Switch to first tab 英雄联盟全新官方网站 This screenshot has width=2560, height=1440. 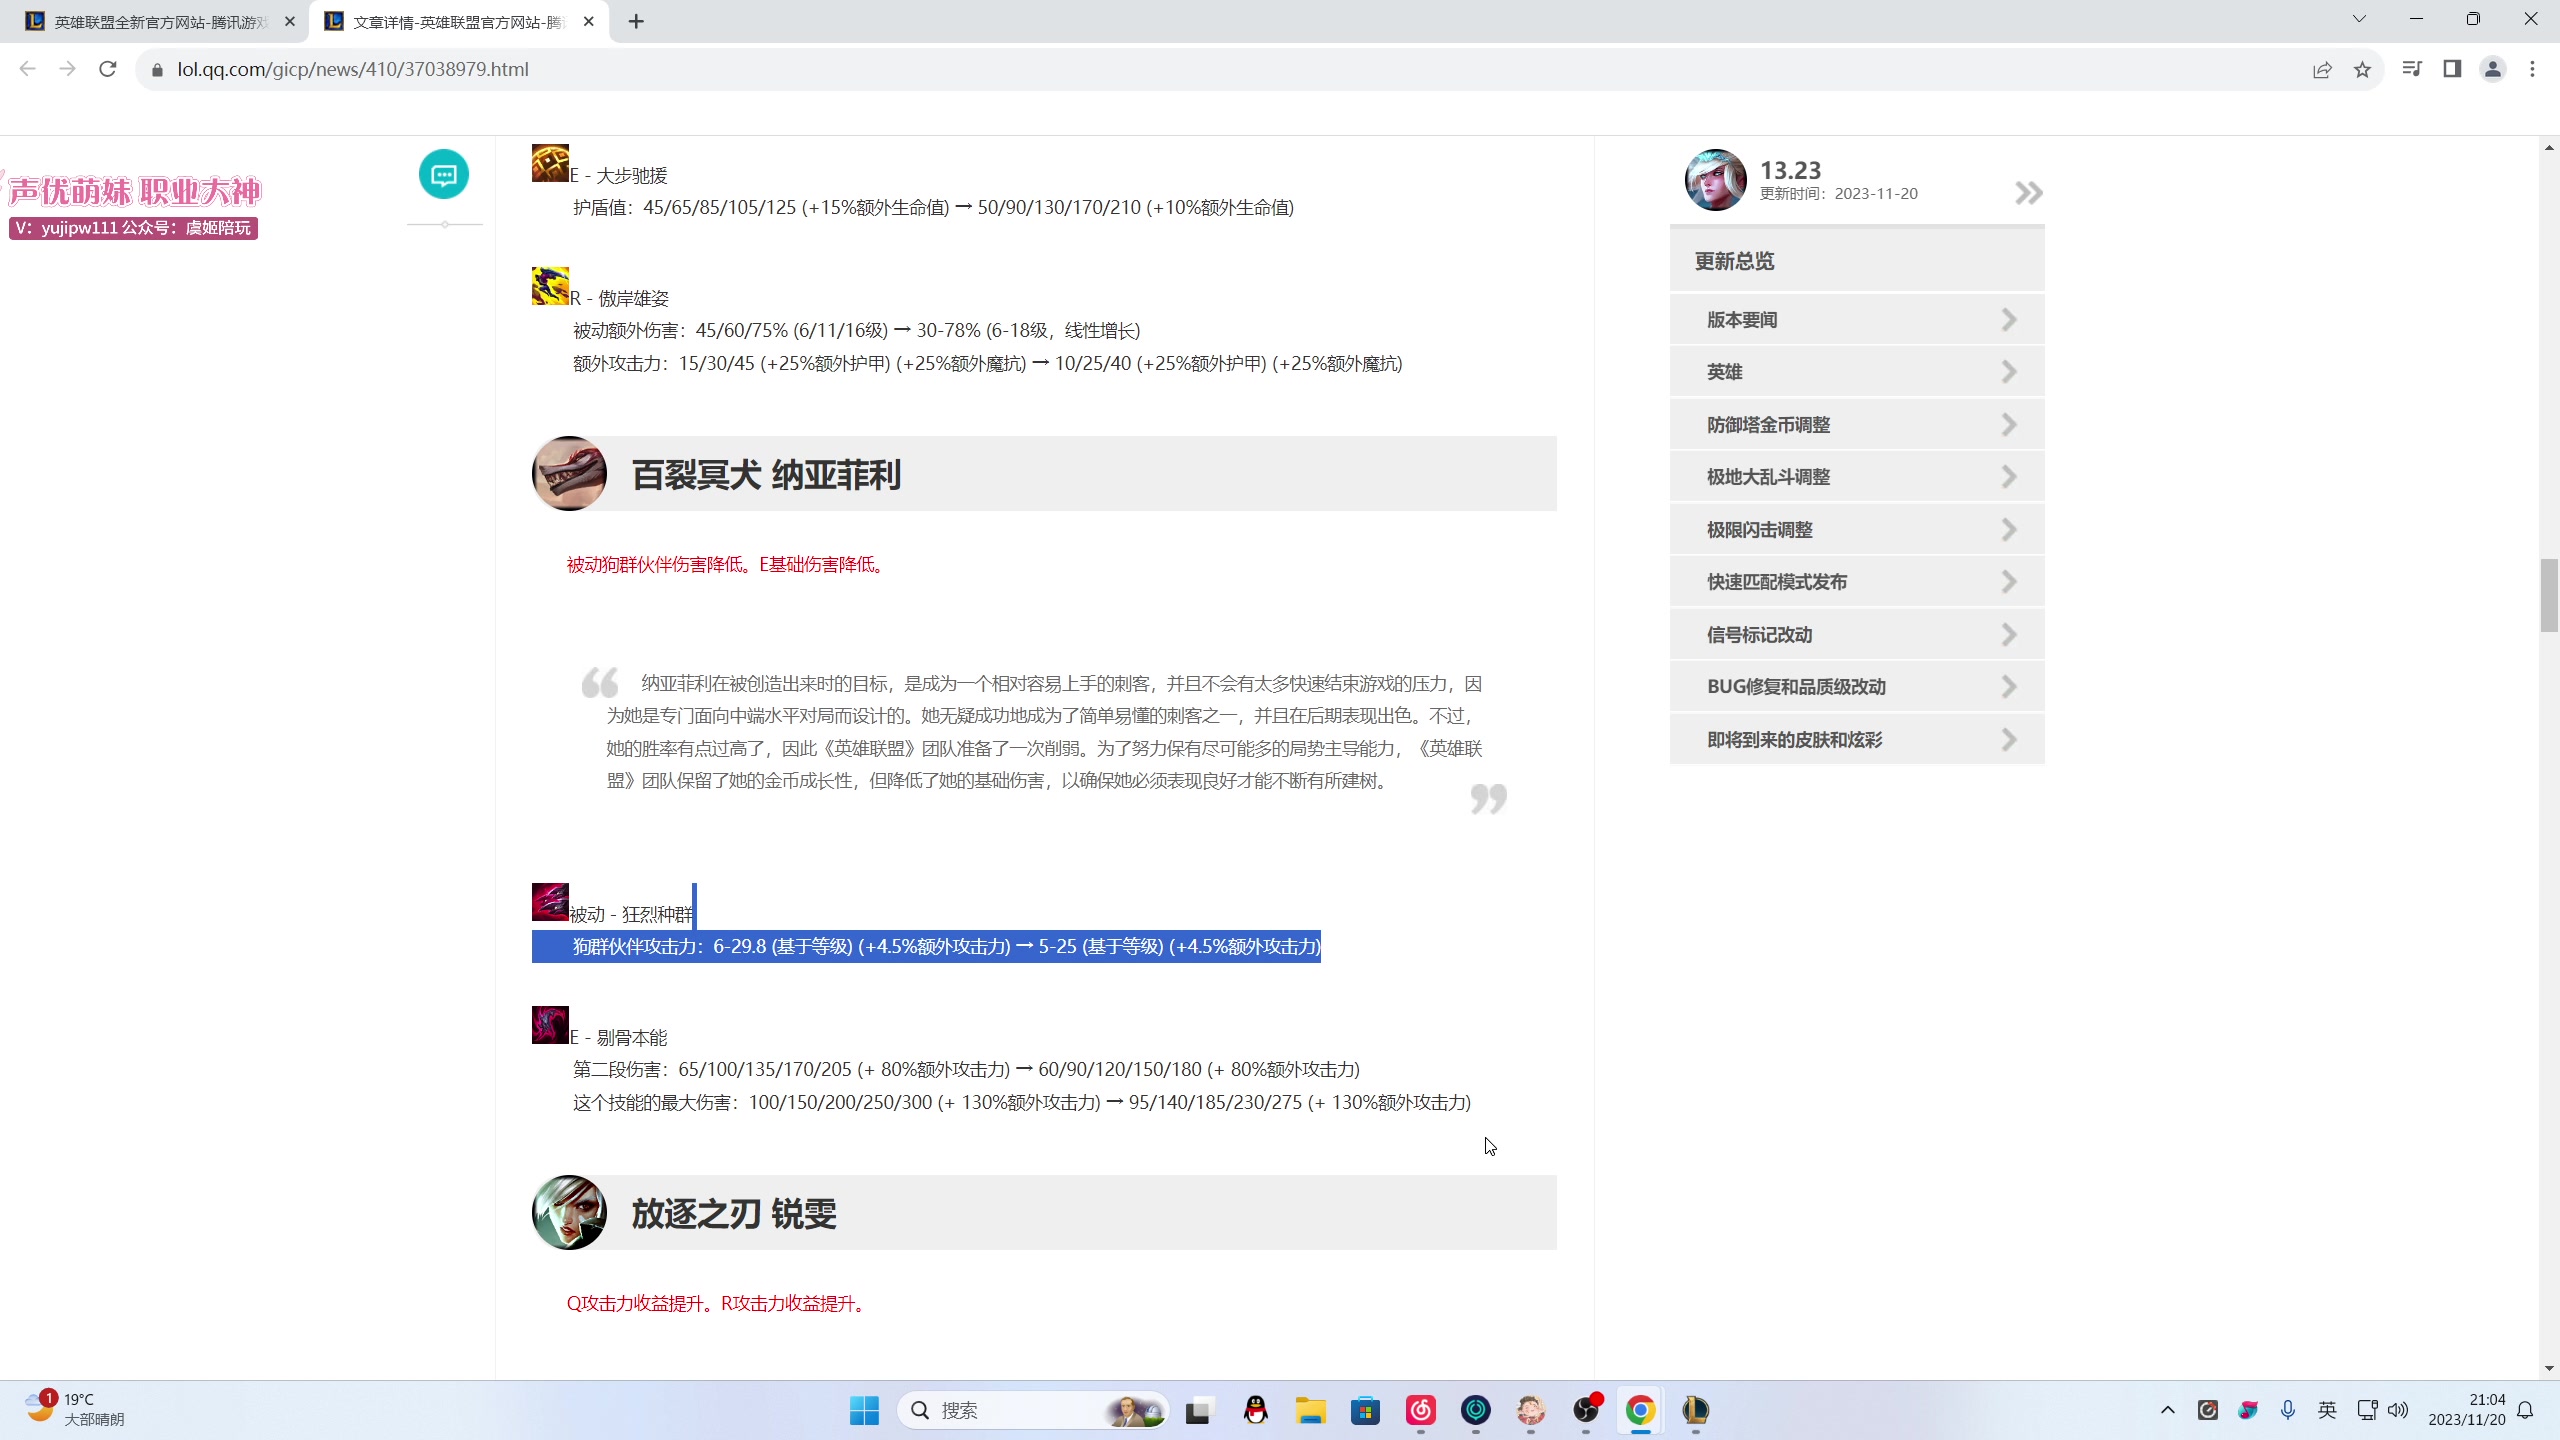[x=160, y=22]
